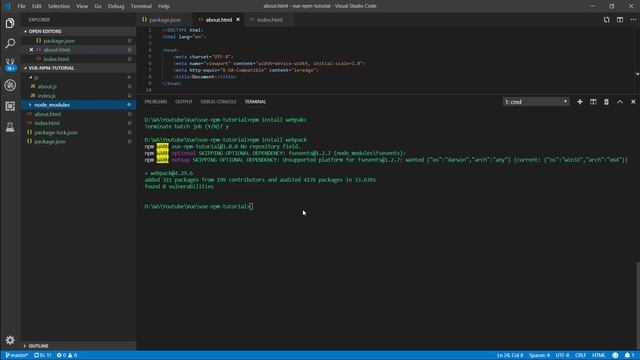This screenshot has width=640, height=360.
Task: Click the split editor icon
Action: tap(620, 20)
